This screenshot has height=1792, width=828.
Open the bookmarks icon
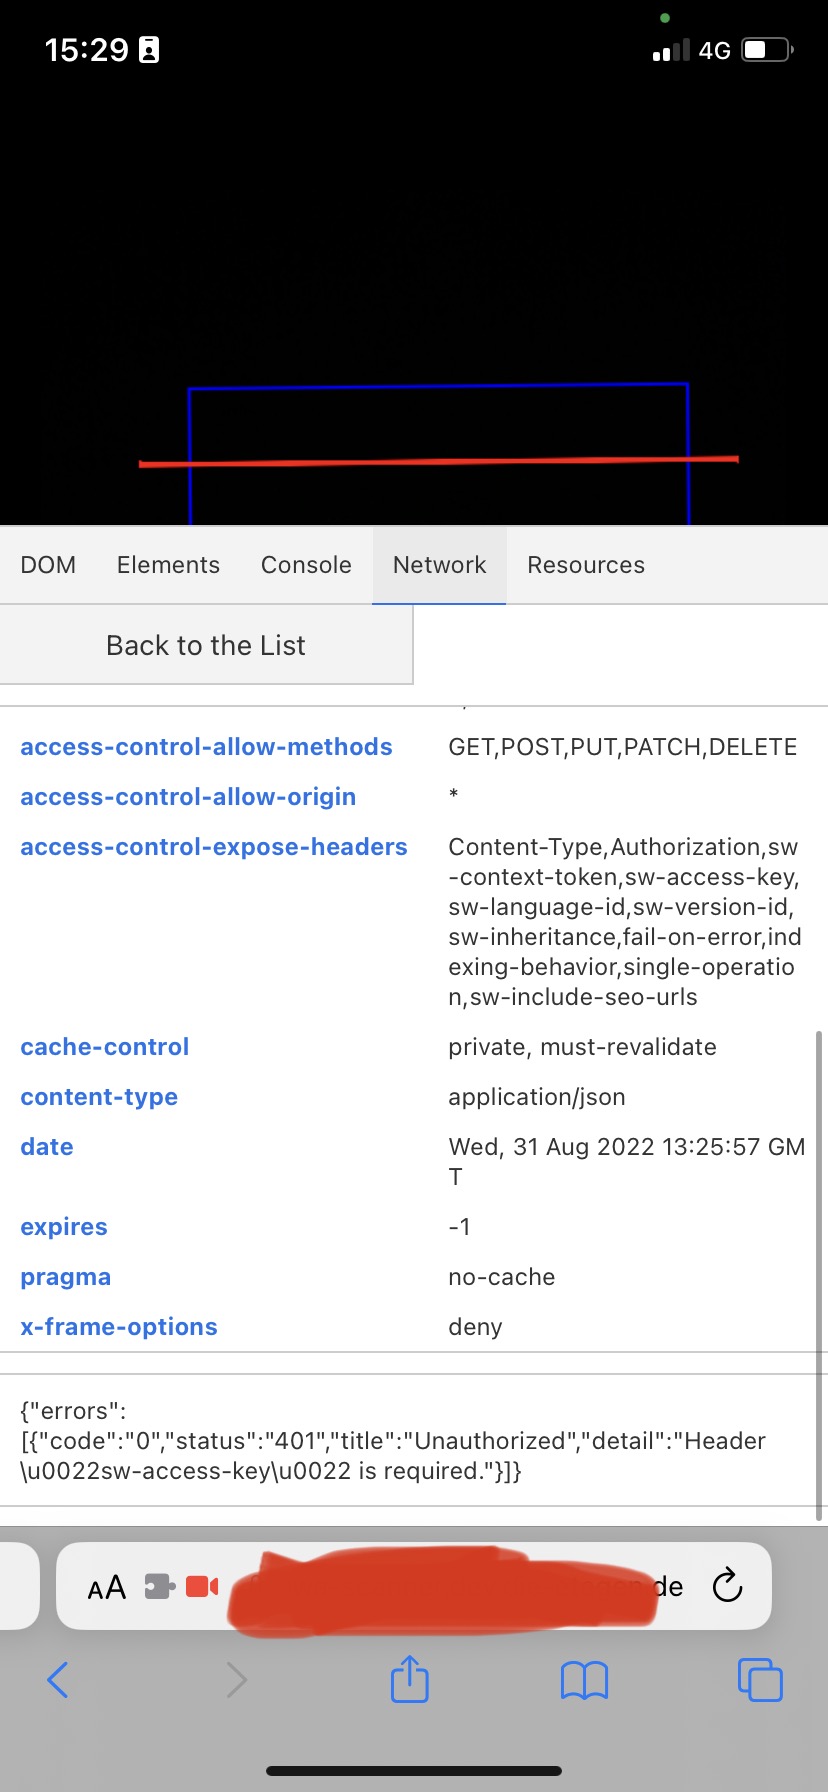point(584,1681)
